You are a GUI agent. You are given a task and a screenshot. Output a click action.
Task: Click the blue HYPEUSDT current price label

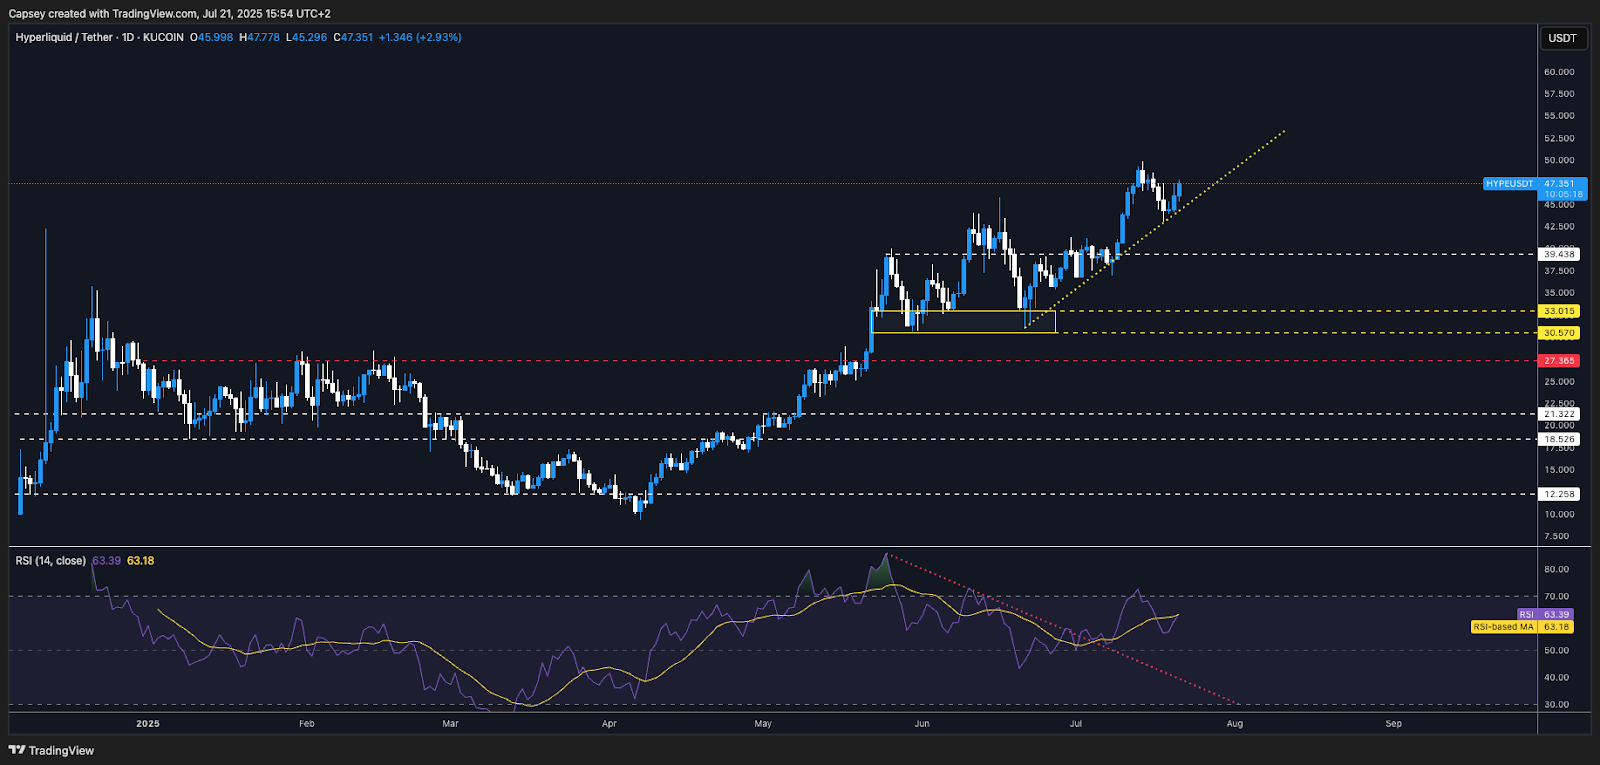coord(1509,184)
